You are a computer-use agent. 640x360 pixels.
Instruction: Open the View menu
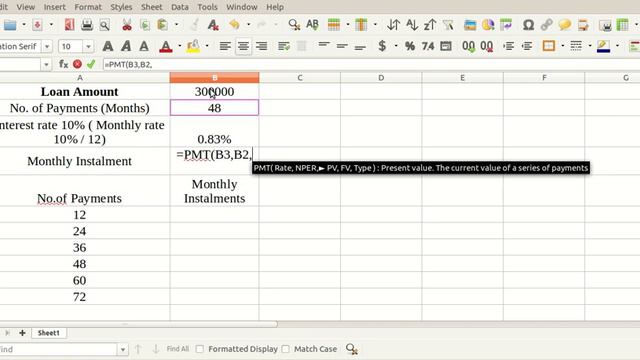click(26, 7)
